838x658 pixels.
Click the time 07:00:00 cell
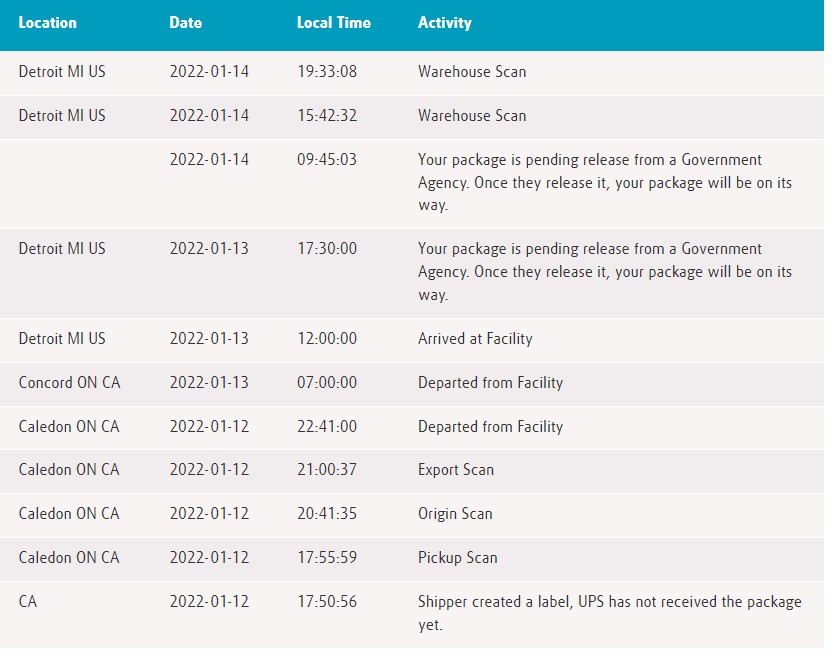point(327,382)
